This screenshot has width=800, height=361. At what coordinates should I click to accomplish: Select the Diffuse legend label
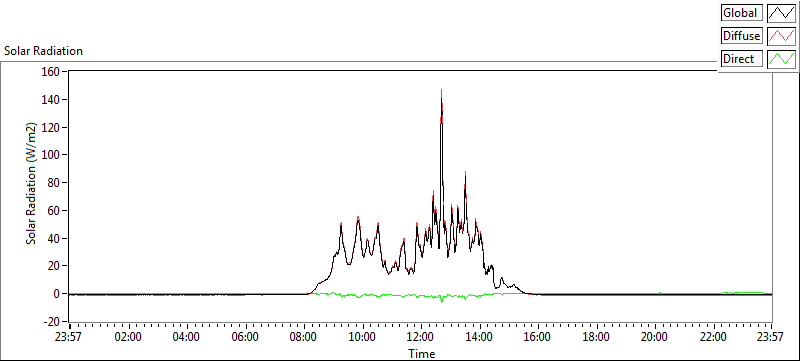pos(742,36)
